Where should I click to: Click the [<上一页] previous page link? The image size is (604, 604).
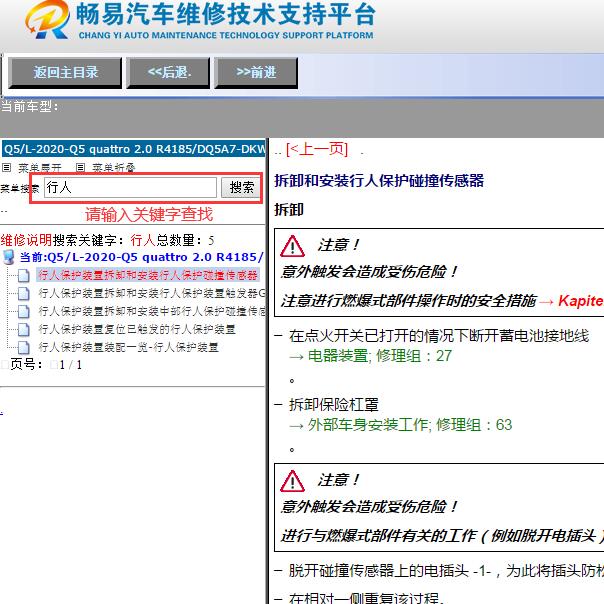[x=317, y=149]
